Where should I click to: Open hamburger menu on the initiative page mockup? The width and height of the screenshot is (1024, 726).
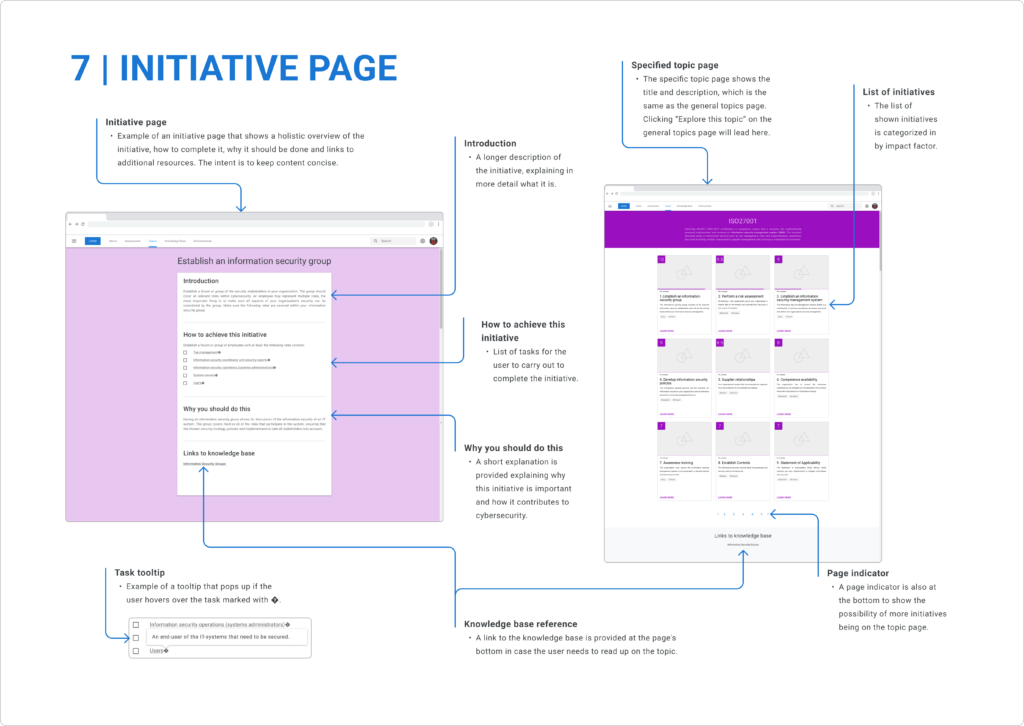click(x=74, y=241)
